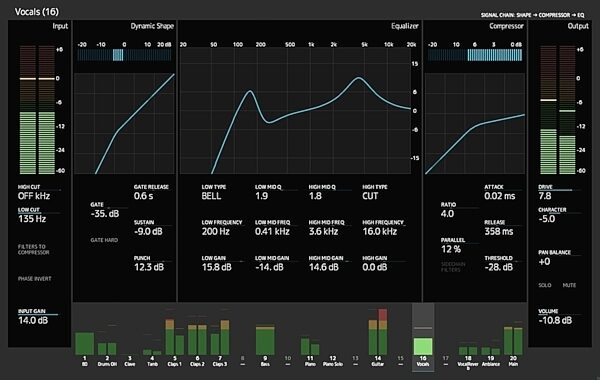Image resolution: width=600 pixels, height=380 pixels.
Task: Change Low Type BELL setting
Action: tap(211, 196)
